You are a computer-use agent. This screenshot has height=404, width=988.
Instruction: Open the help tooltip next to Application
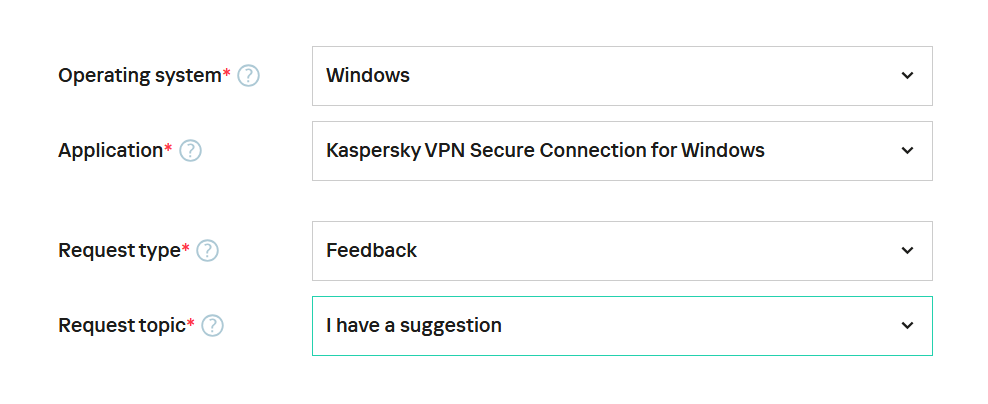[x=190, y=151]
